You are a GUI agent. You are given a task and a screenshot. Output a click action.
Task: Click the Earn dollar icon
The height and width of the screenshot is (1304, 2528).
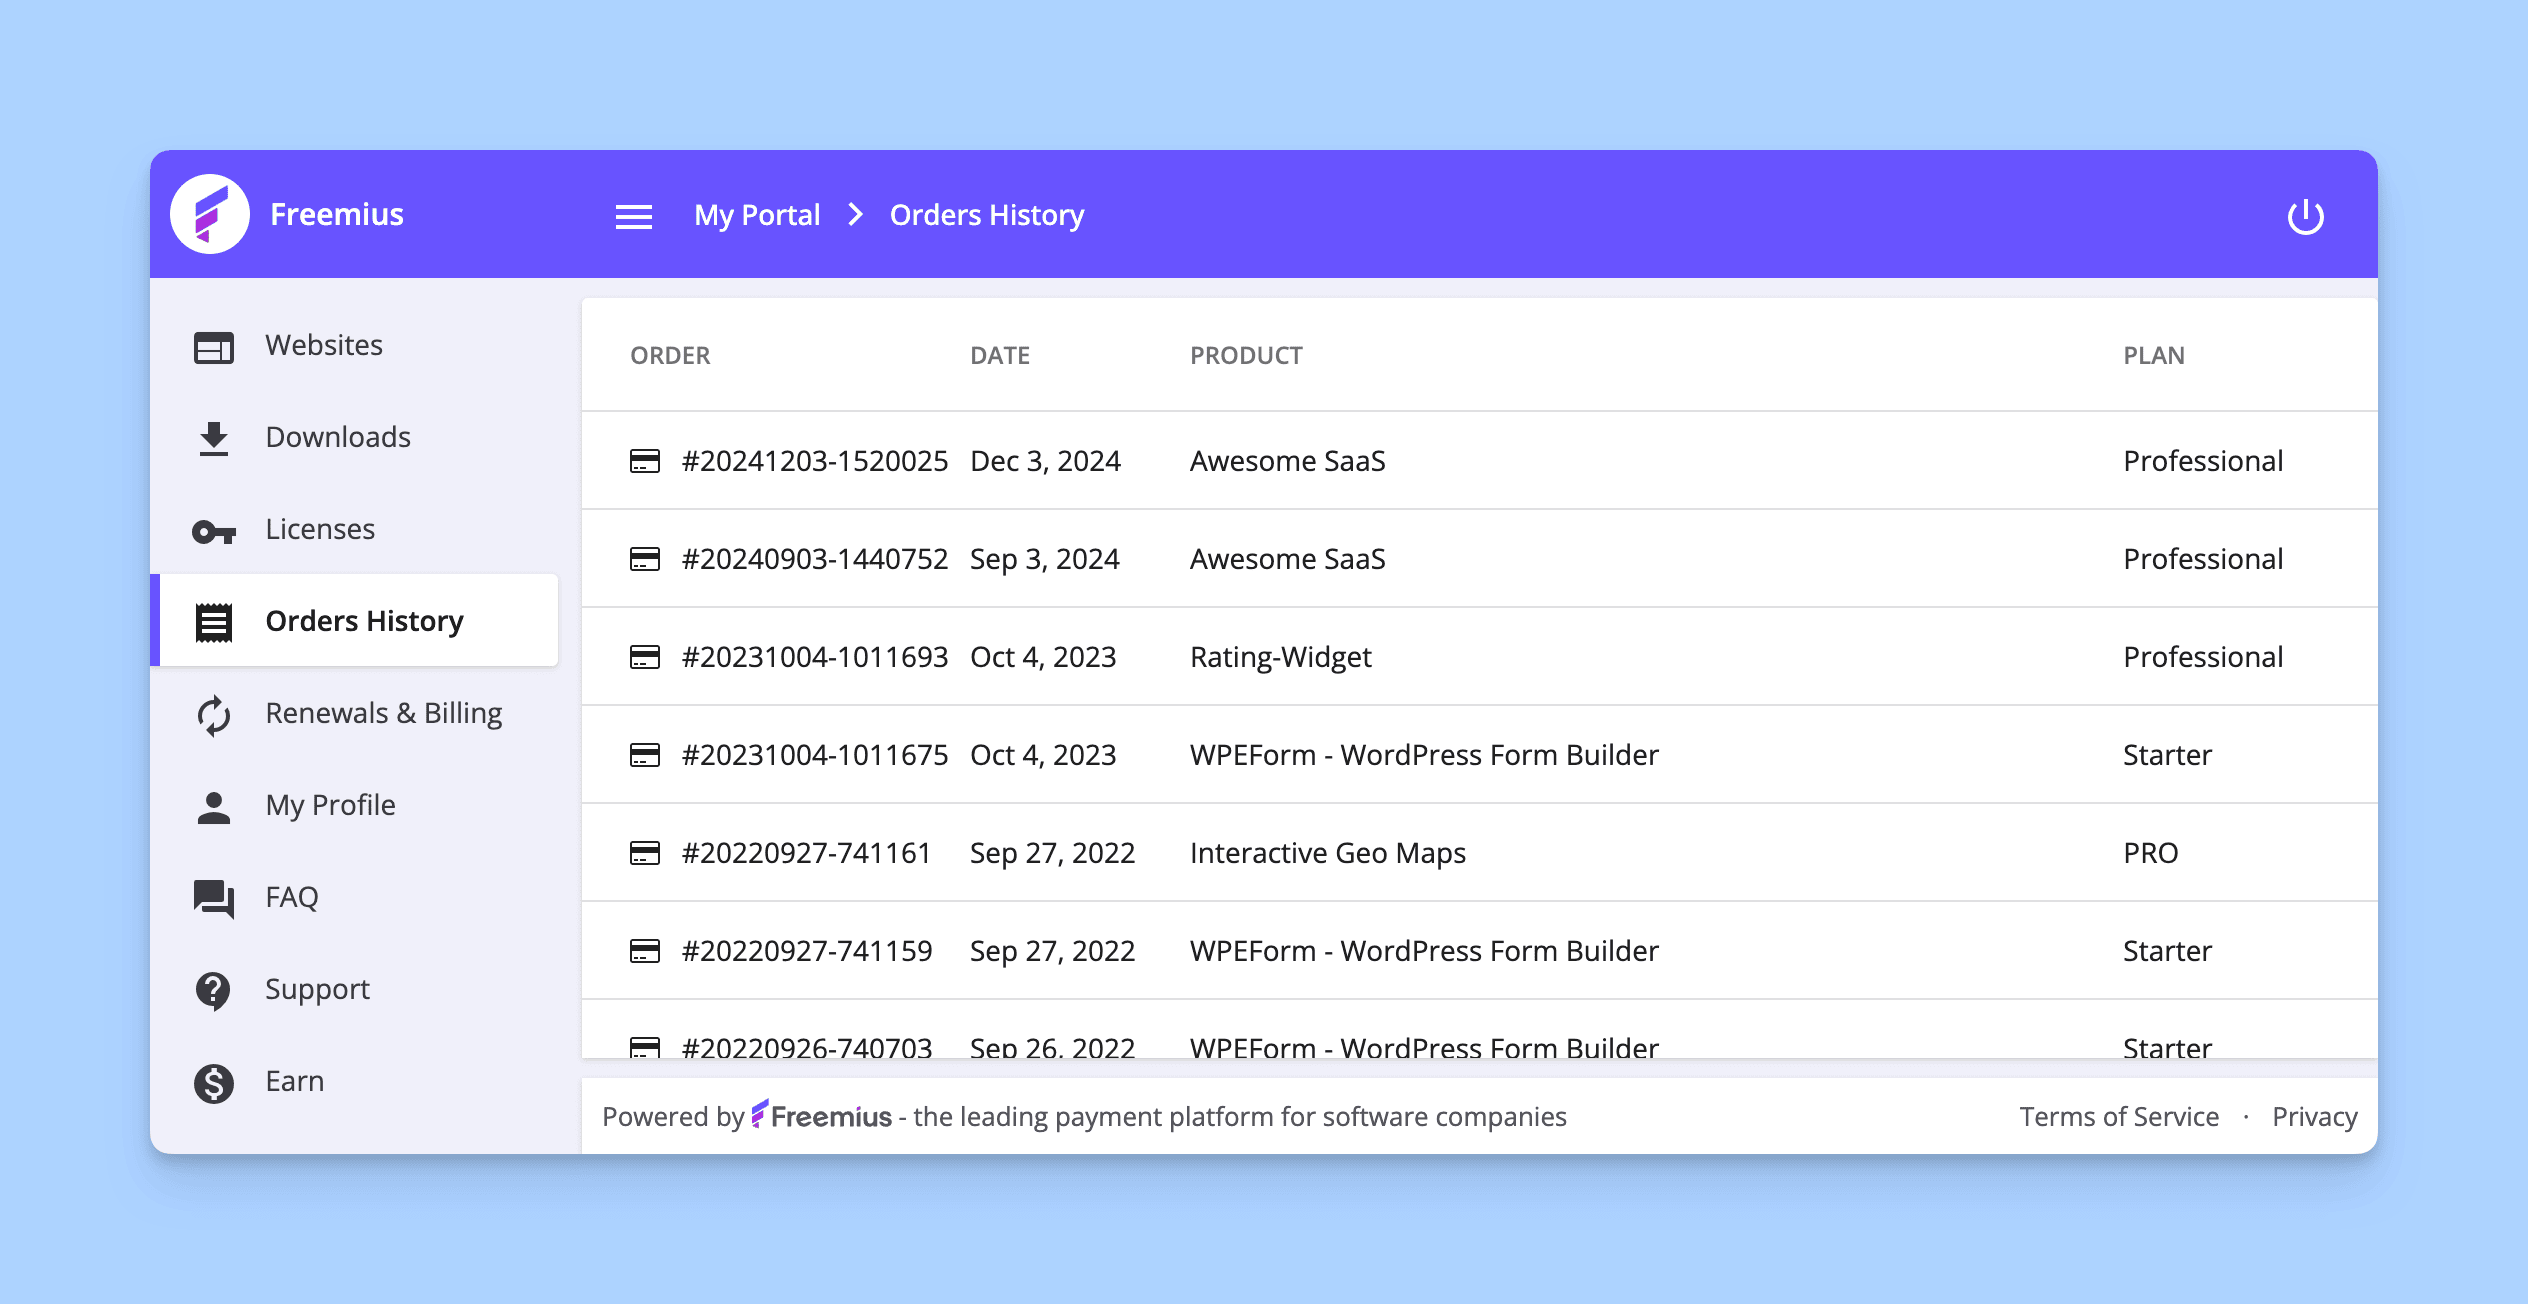(x=213, y=1082)
